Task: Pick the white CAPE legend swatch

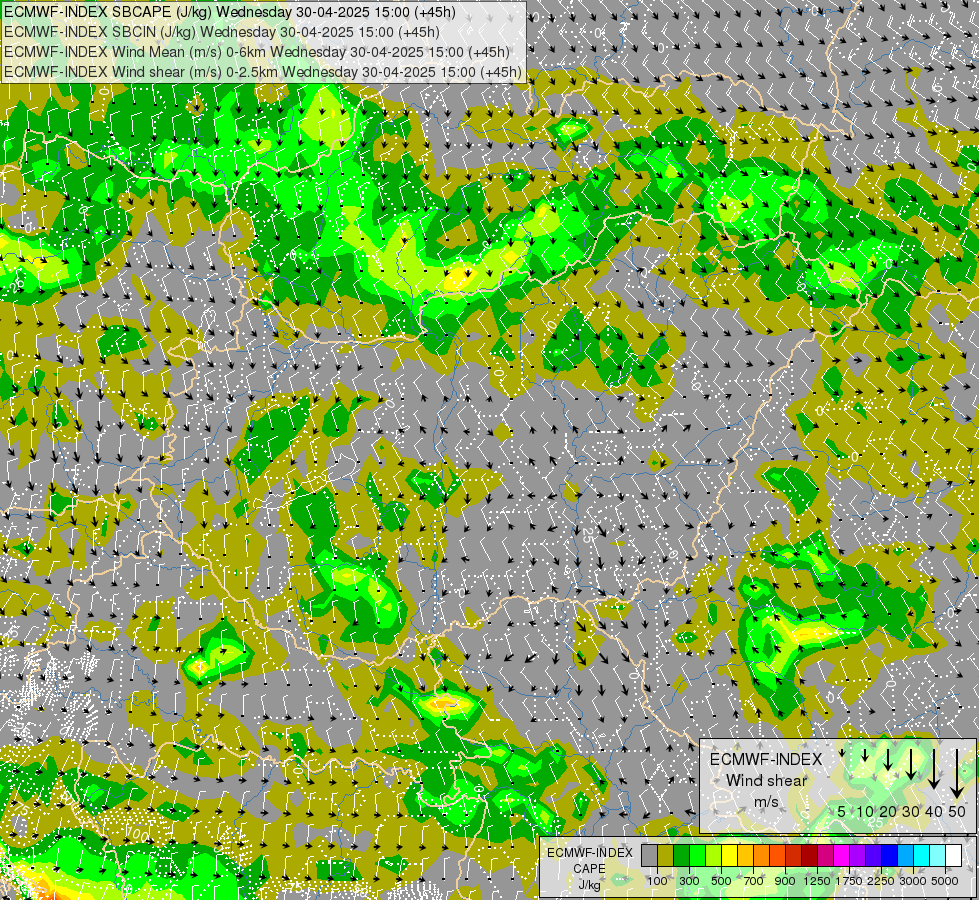Action: pyautogui.click(x=953, y=856)
